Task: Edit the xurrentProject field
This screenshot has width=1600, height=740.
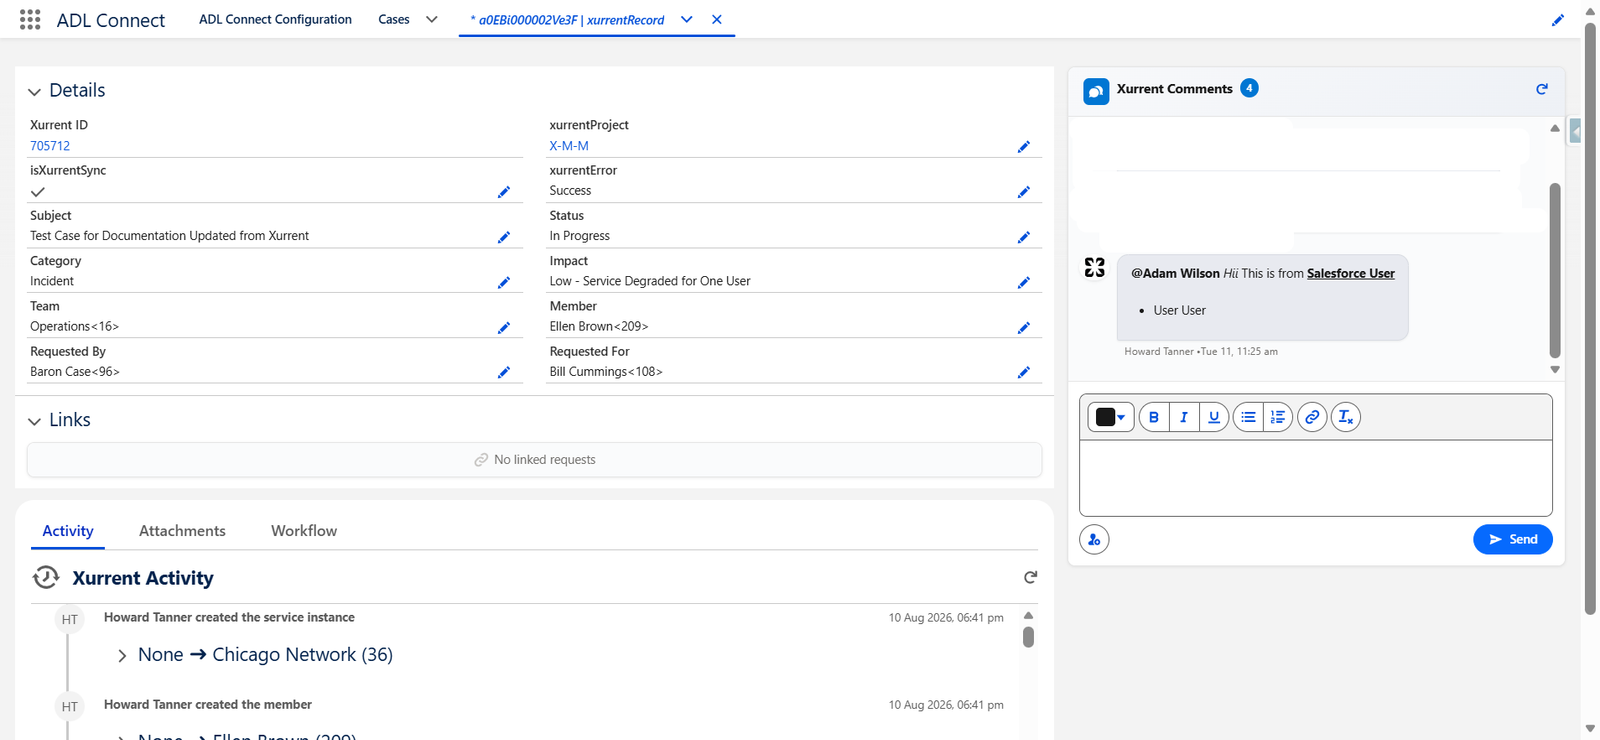Action: 1023,147
